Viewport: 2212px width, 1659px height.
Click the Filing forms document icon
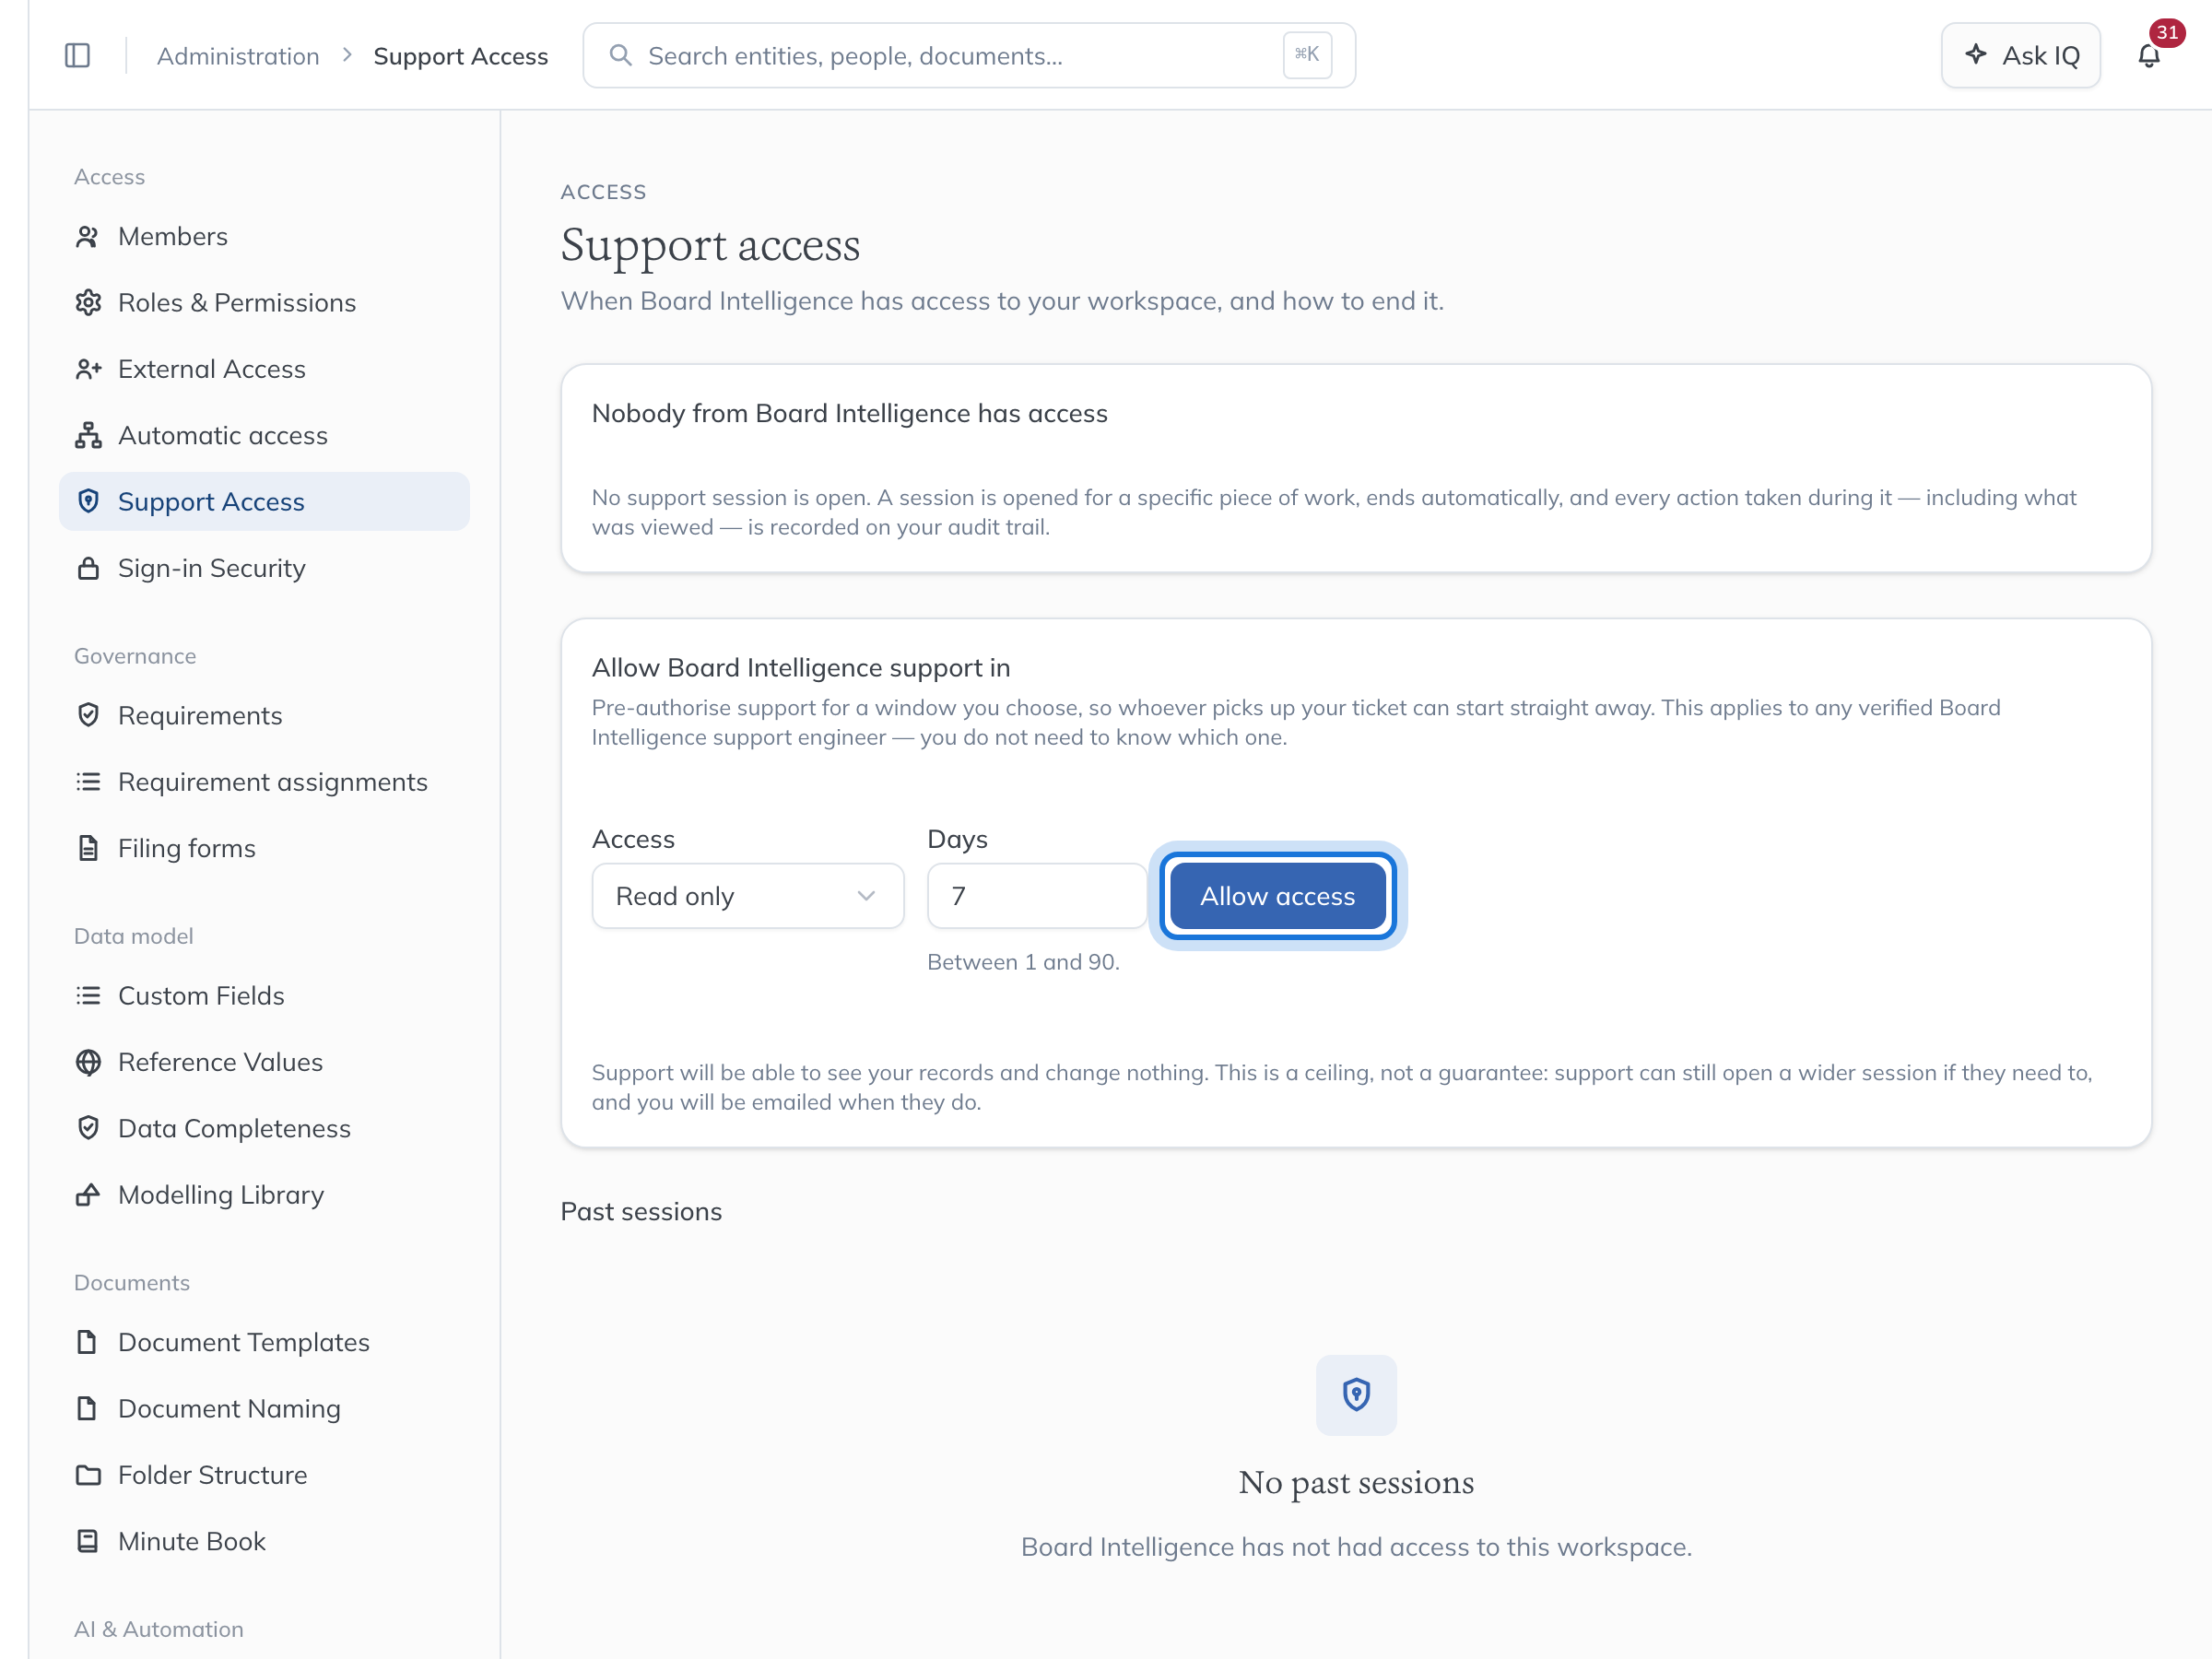88,848
